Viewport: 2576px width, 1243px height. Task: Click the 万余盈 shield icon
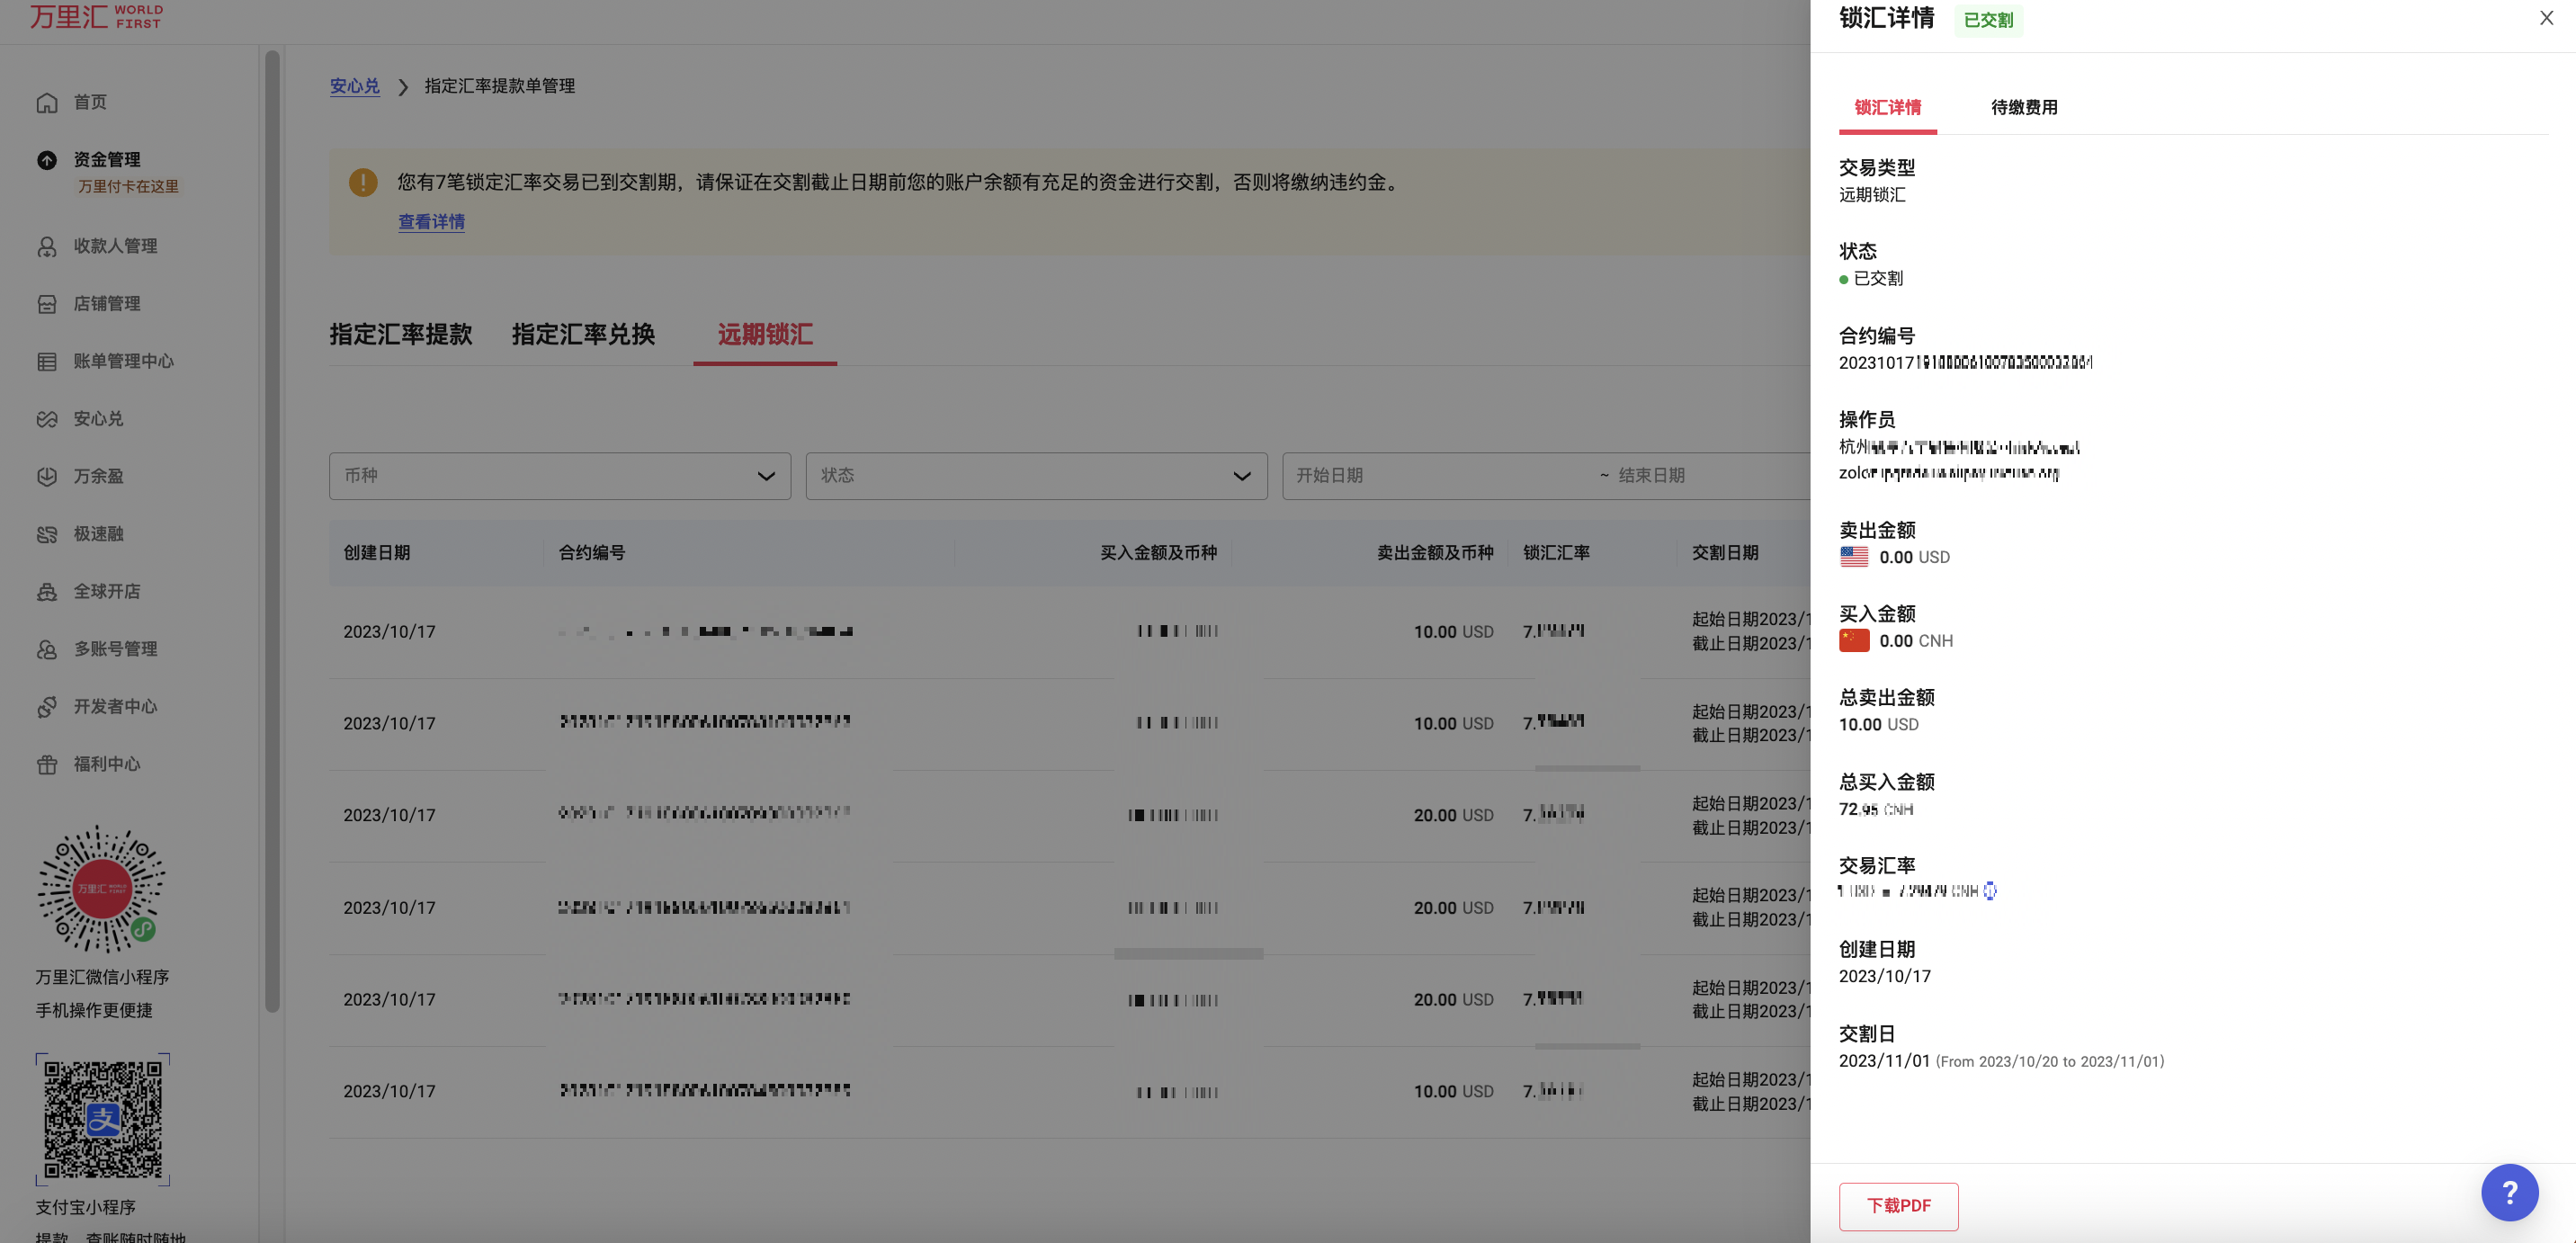(47, 477)
